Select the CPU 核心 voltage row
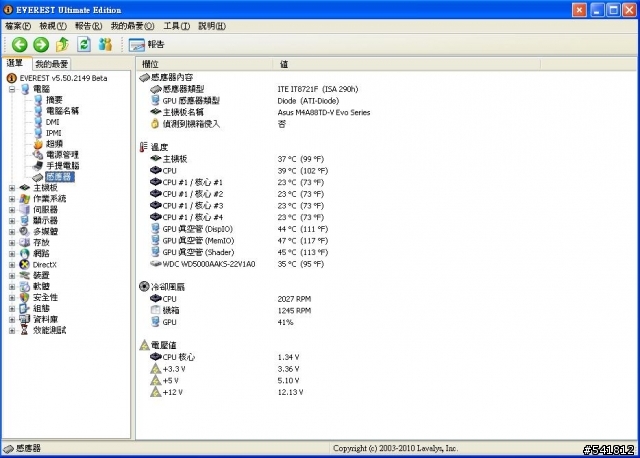Screen dimensions: 640x458 [x=225, y=357]
